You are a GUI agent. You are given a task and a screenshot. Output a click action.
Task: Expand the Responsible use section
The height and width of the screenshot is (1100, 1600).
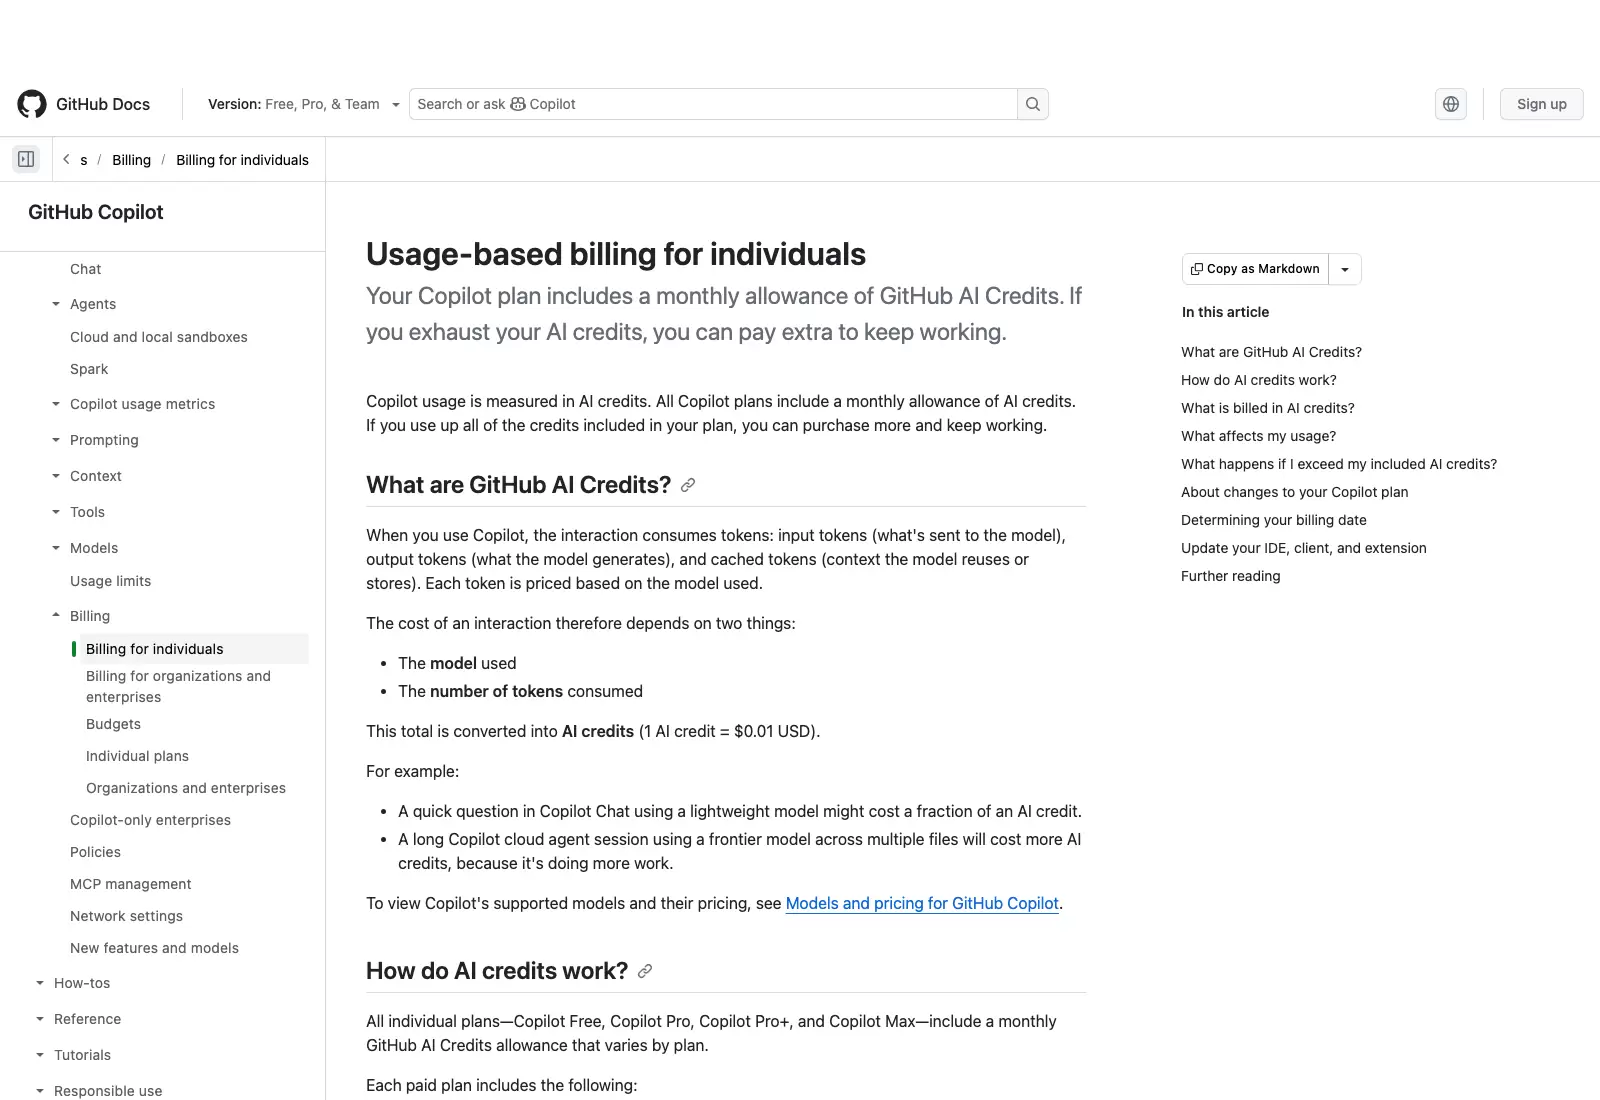pos(40,1091)
